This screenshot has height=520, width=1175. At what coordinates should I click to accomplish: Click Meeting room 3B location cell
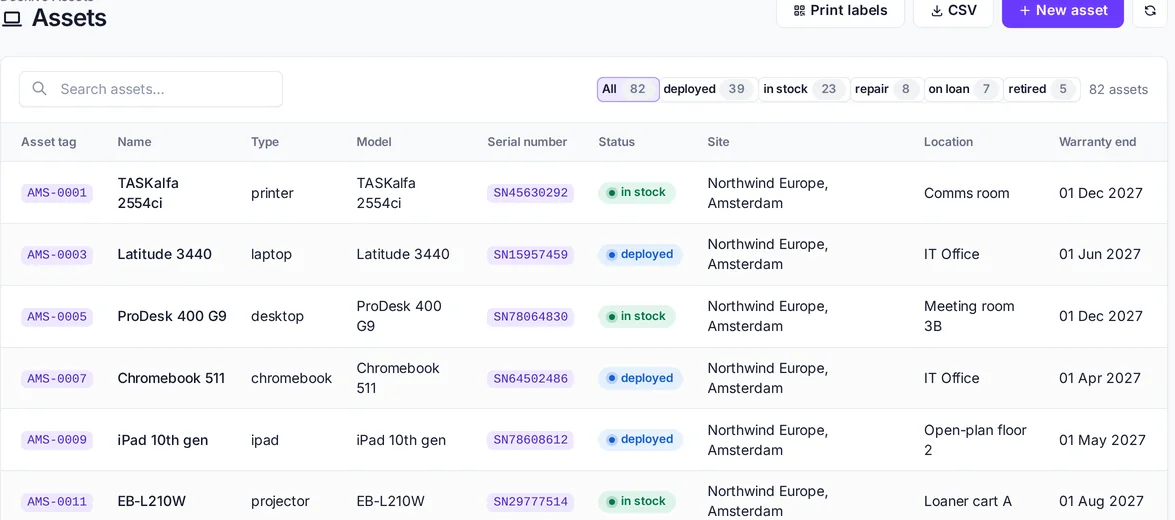(969, 316)
